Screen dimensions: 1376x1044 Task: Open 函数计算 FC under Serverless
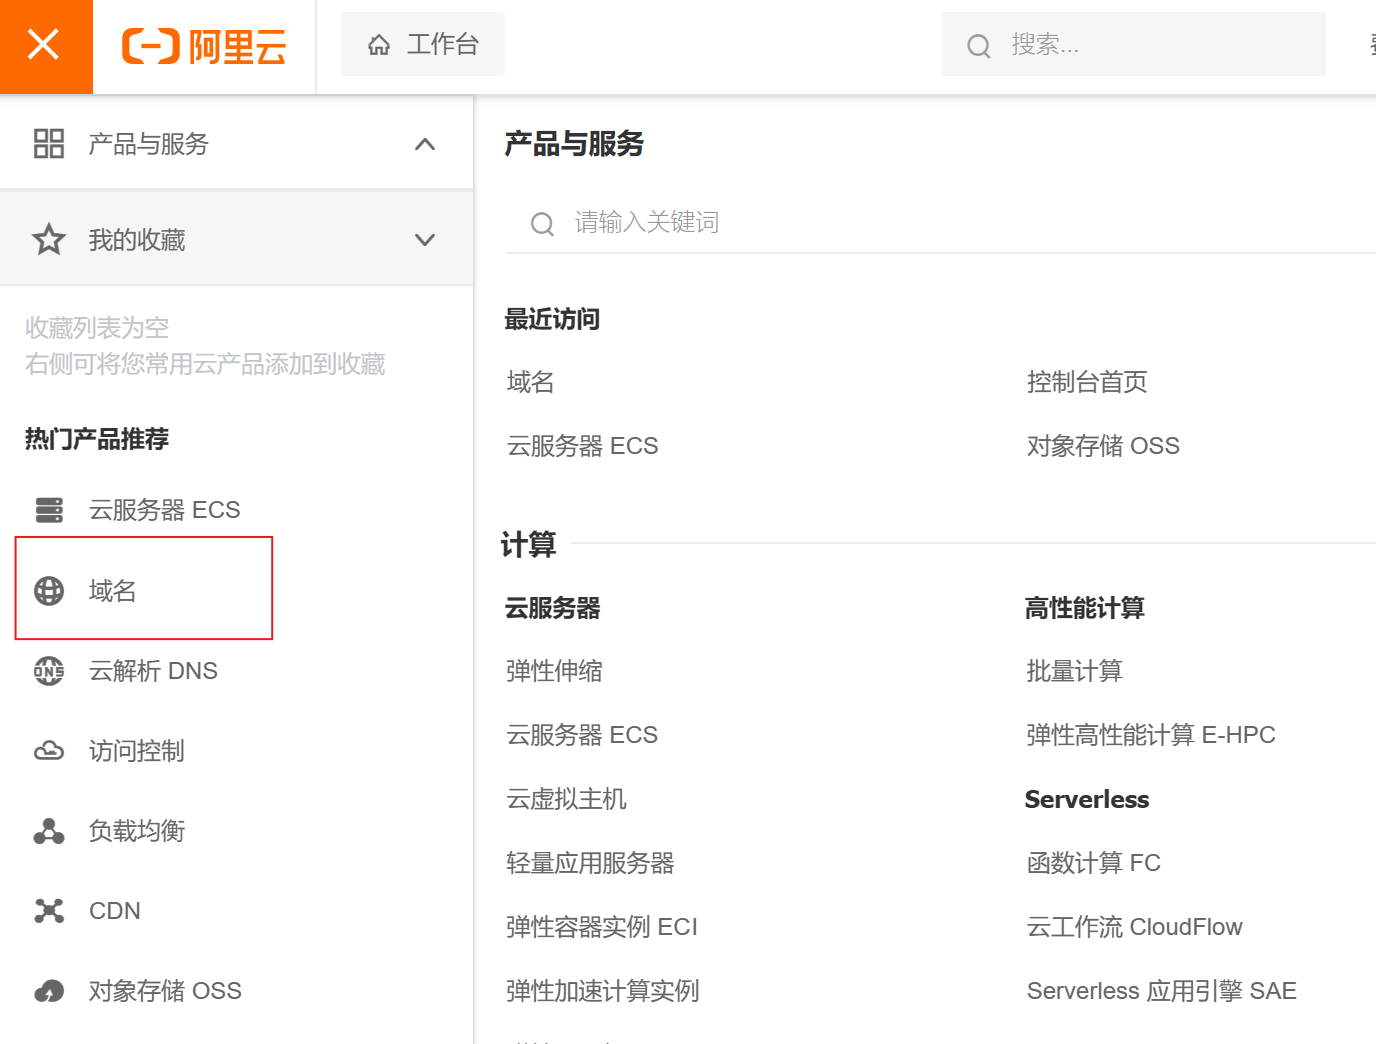click(x=1093, y=863)
